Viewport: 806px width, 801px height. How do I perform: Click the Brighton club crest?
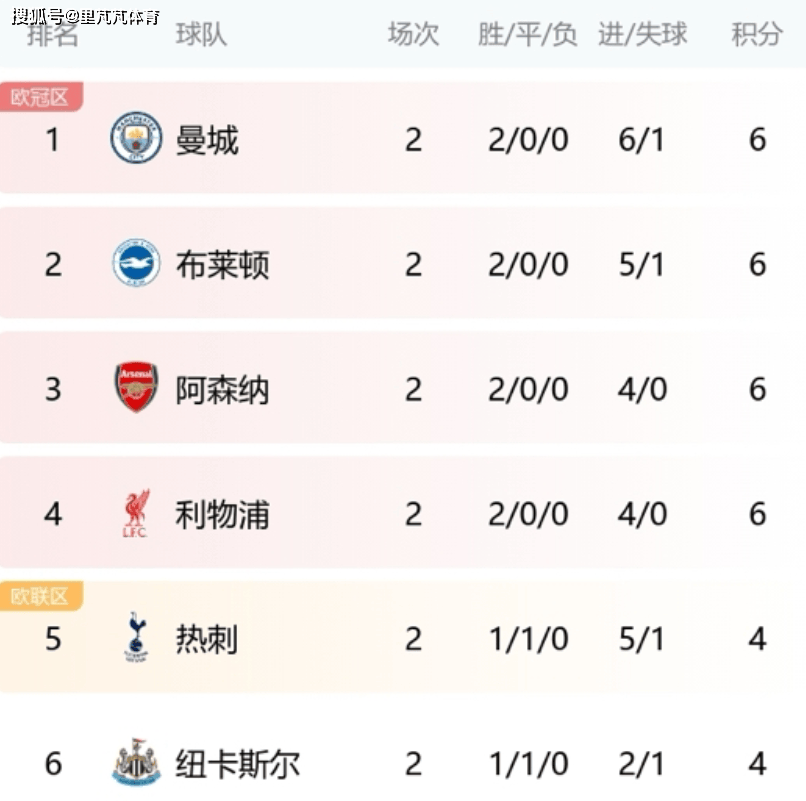(136, 263)
